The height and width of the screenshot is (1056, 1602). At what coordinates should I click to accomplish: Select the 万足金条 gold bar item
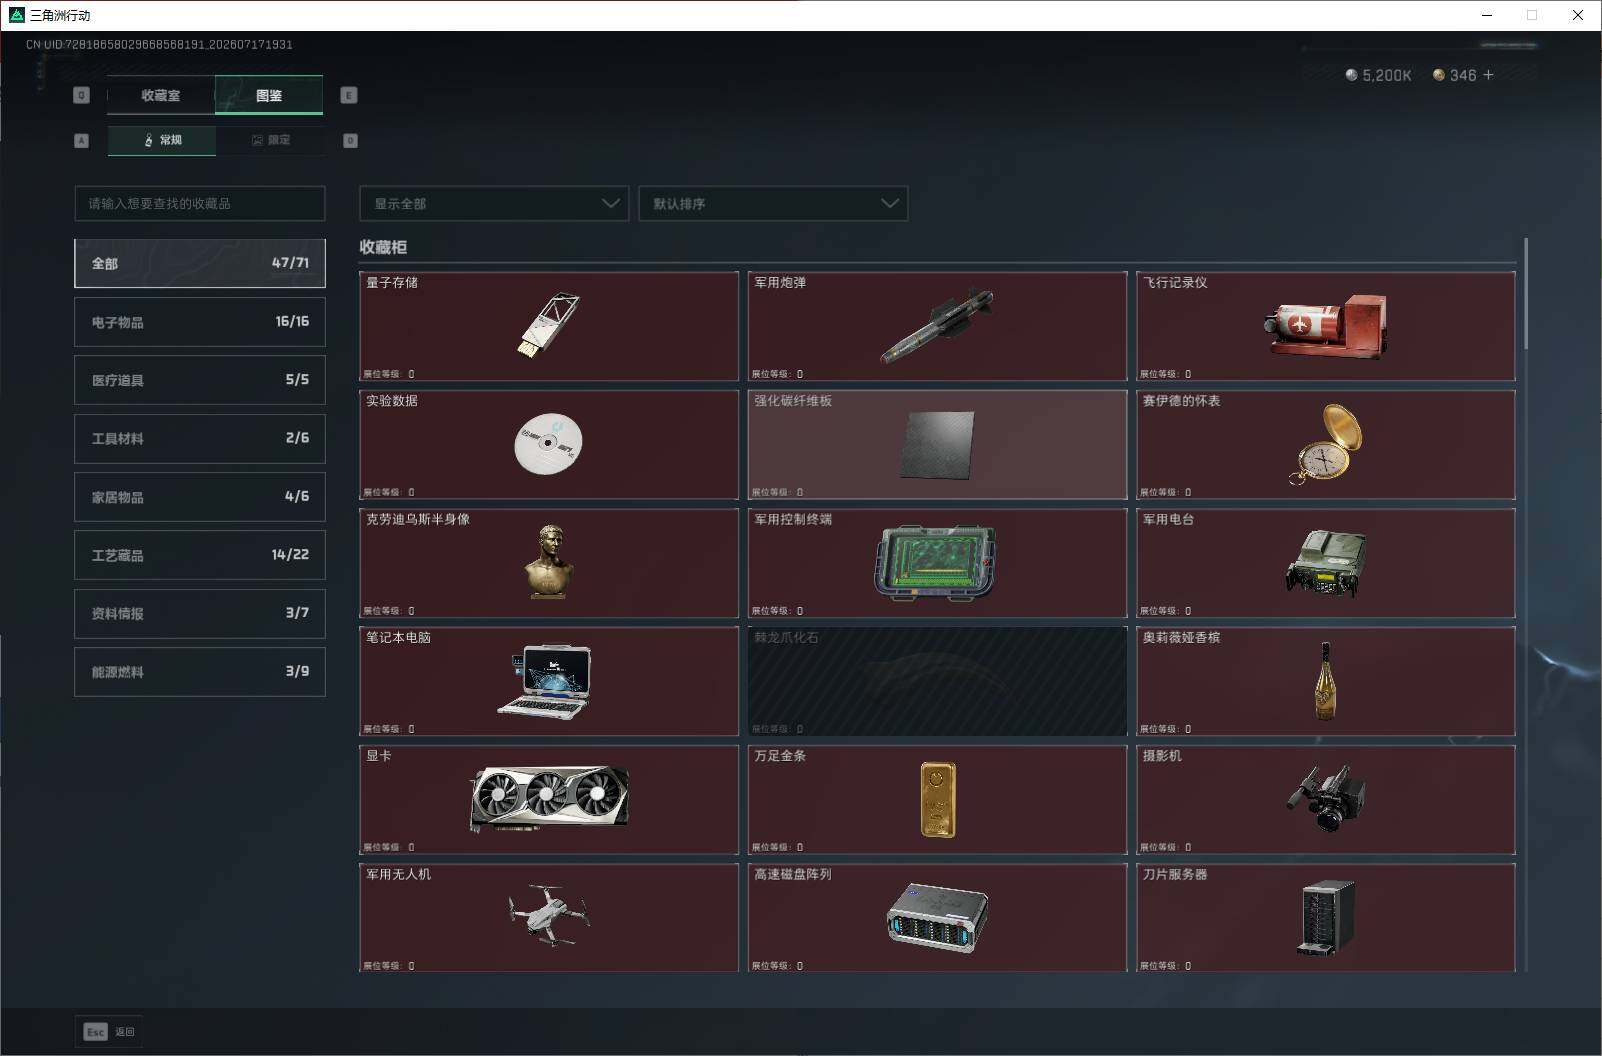click(x=937, y=799)
